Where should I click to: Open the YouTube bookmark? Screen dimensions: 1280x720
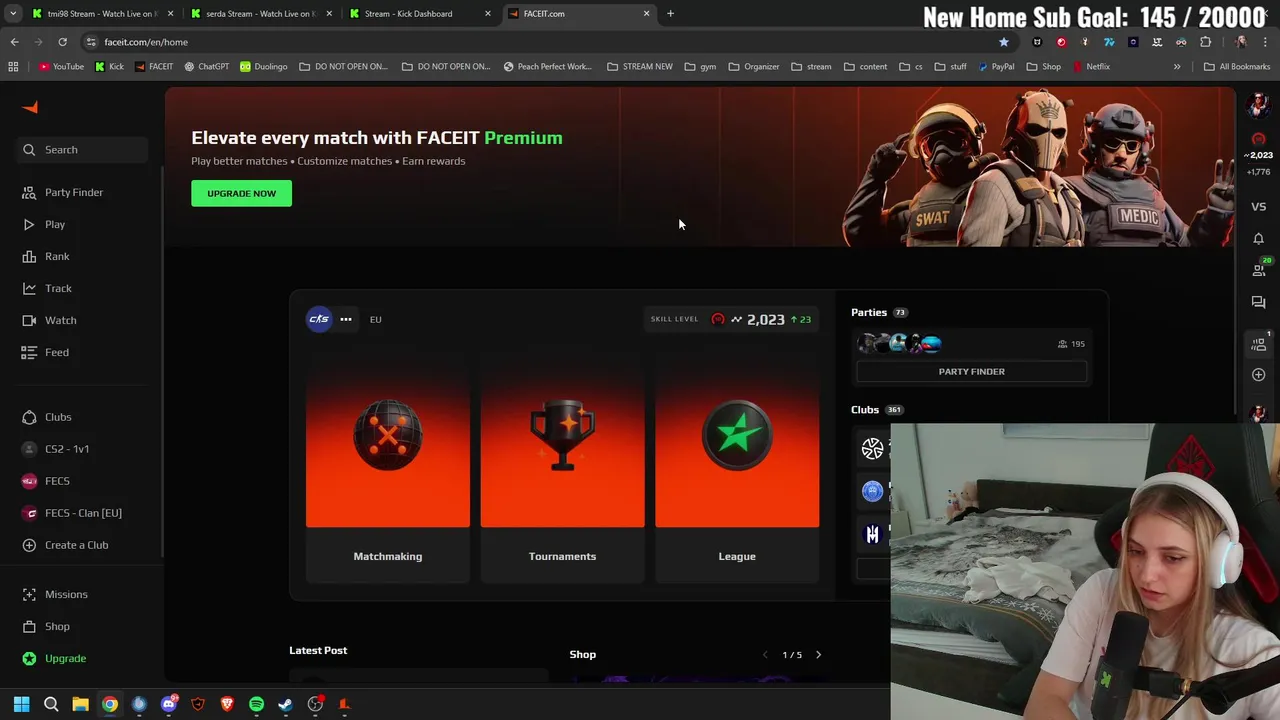tap(61, 67)
